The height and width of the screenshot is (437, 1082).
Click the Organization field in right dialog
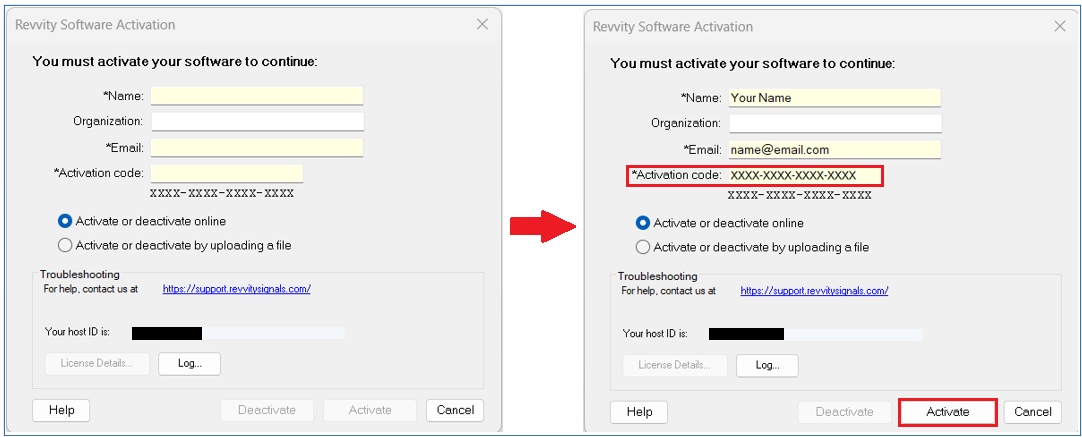pyautogui.click(x=835, y=124)
